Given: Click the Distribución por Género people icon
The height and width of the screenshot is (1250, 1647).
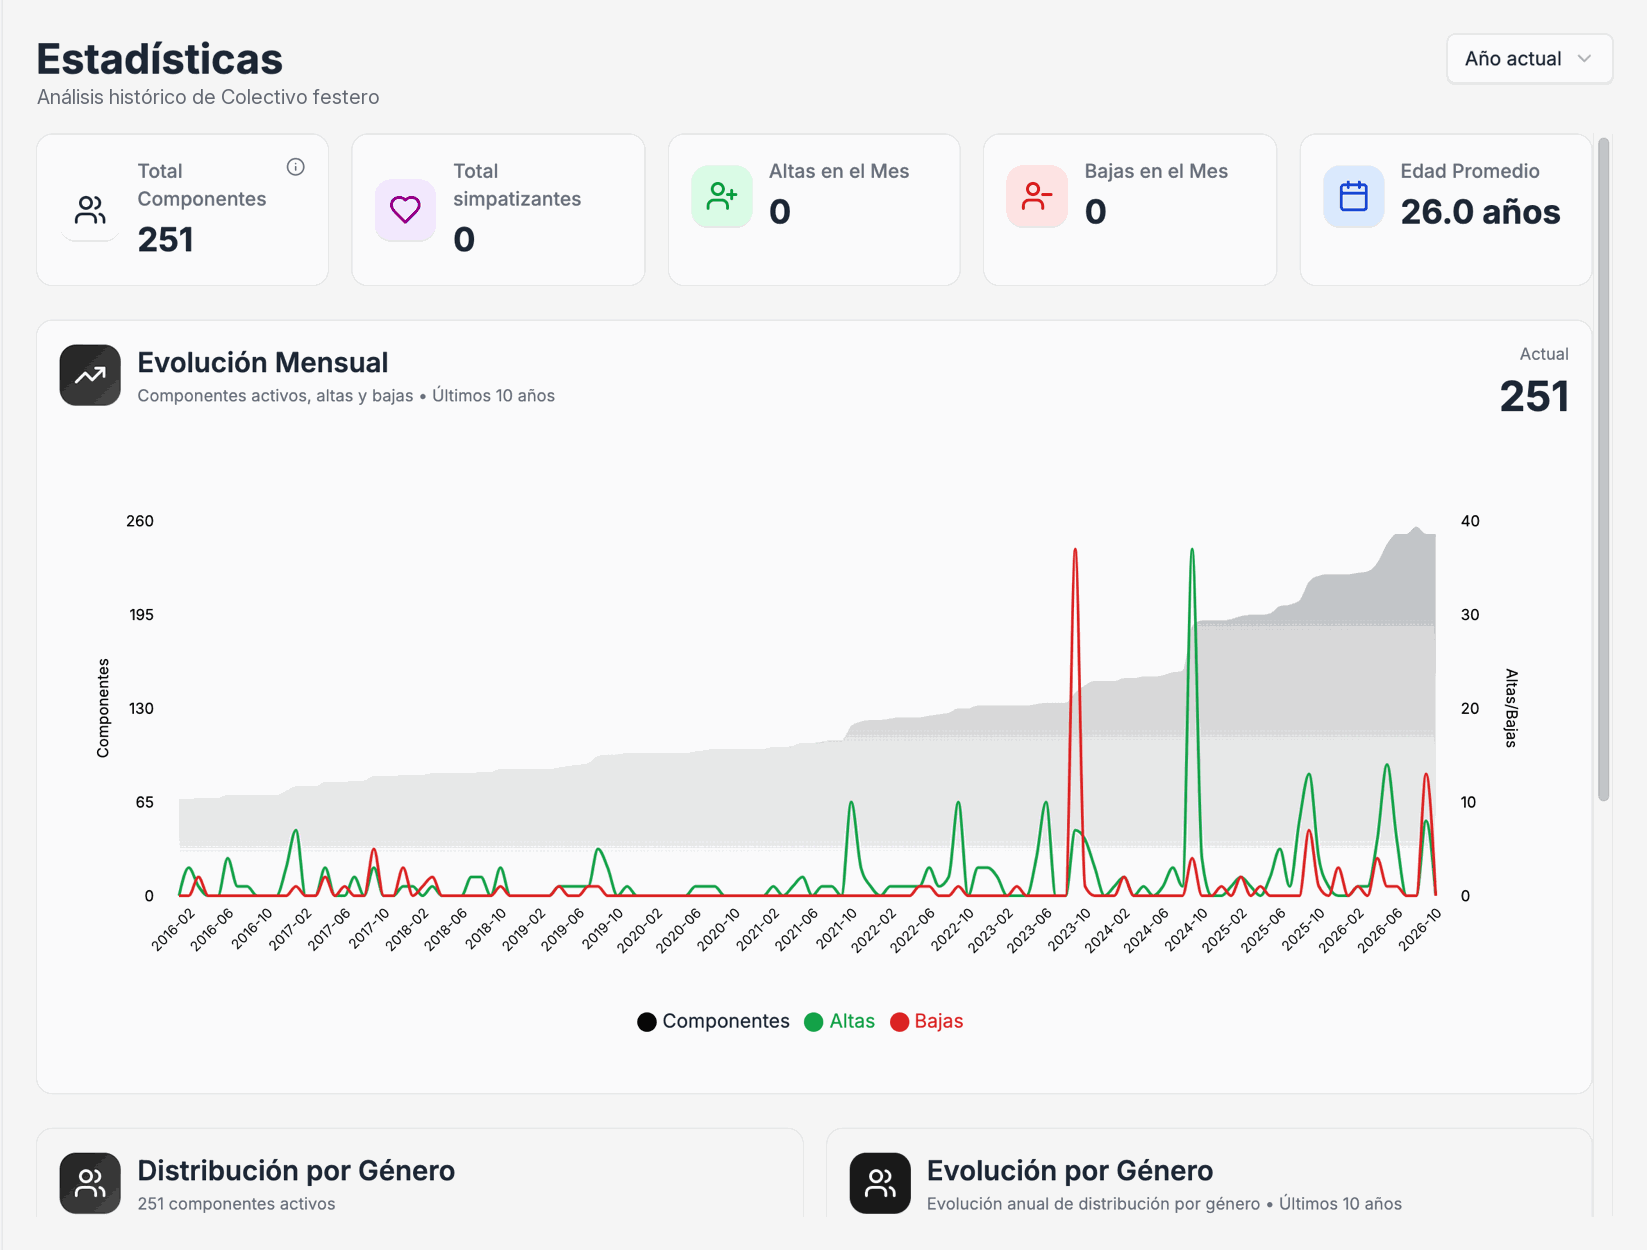Looking at the screenshot, I should [90, 1183].
